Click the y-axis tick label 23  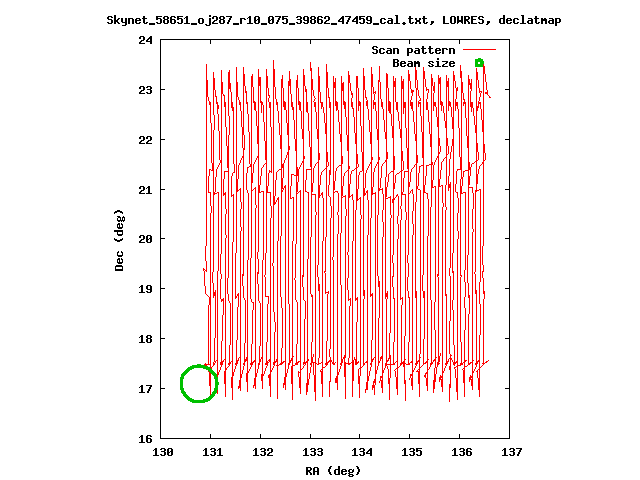click(x=145, y=90)
